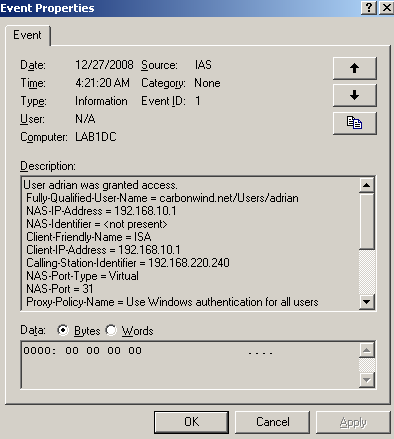Click the Client-IP-Address line
This screenshot has width=394, height=439.
[103, 250]
